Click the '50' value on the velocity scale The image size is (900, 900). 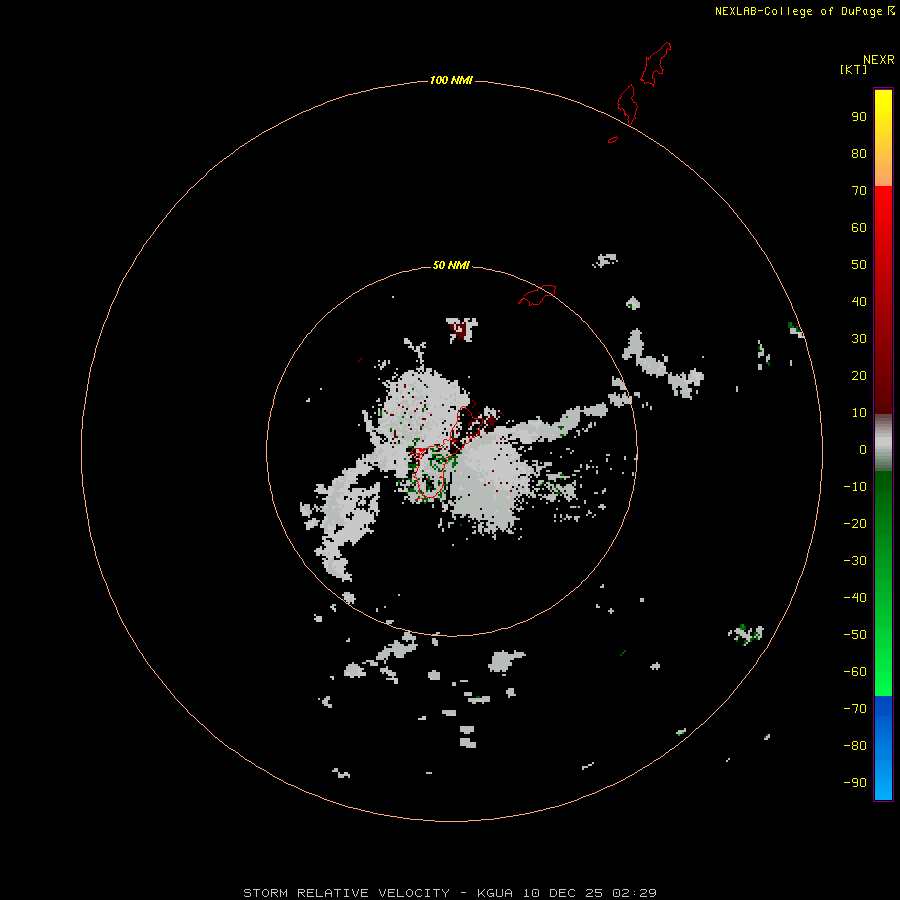click(x=859, y=265)
